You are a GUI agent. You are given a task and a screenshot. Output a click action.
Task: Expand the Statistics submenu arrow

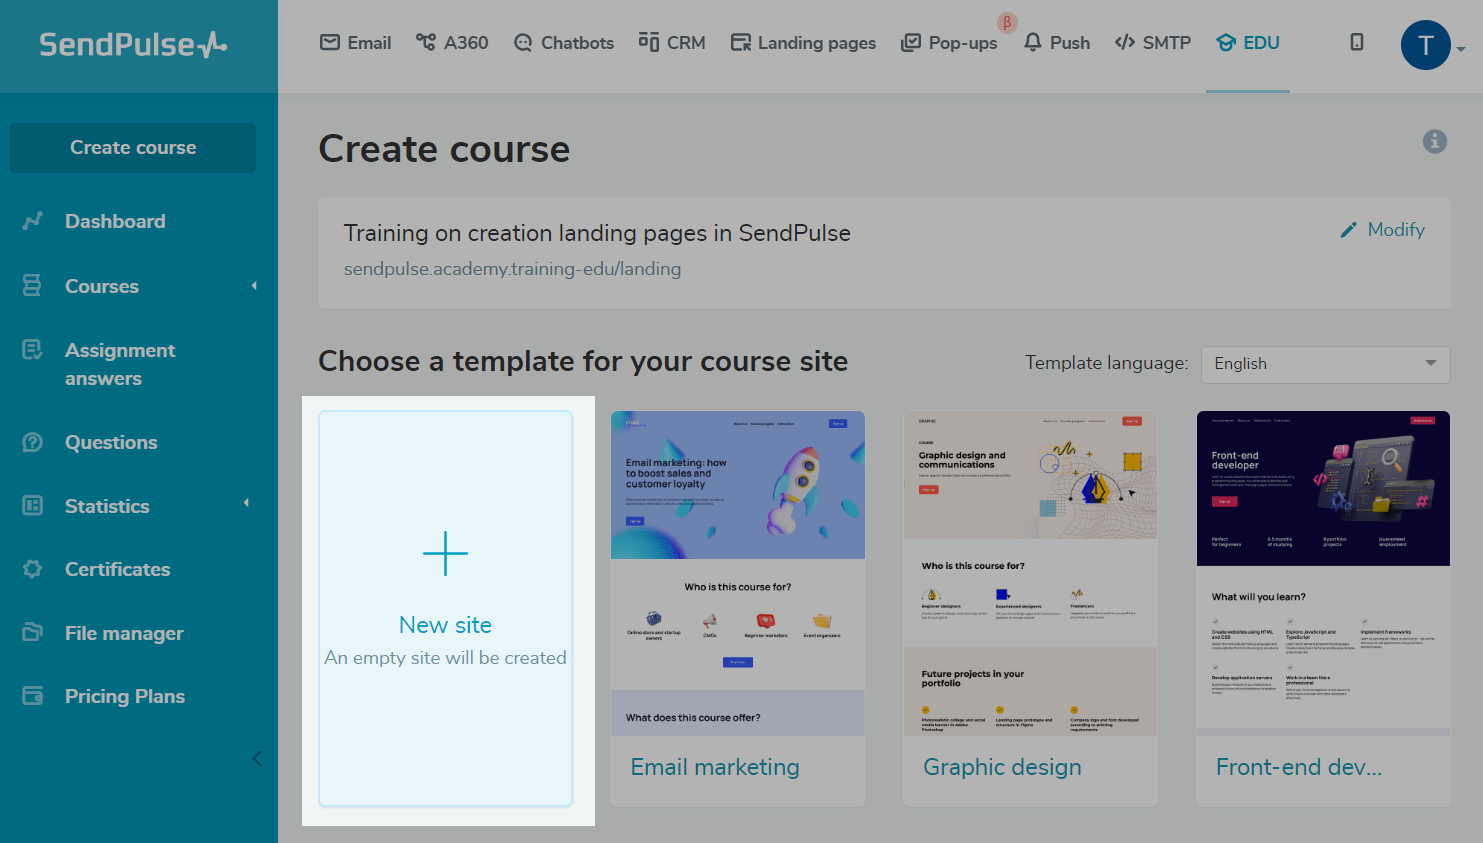pos(246,503)
